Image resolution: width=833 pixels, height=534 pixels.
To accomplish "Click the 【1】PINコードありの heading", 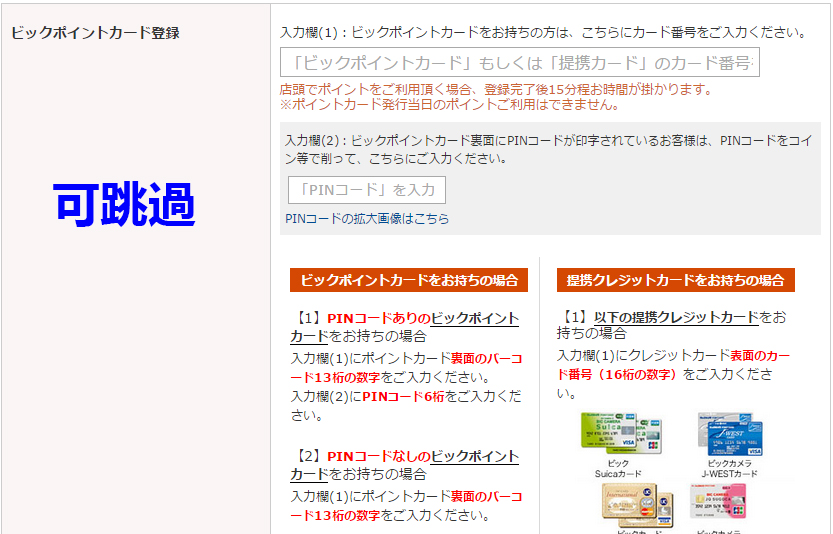I will pos(404,327).
